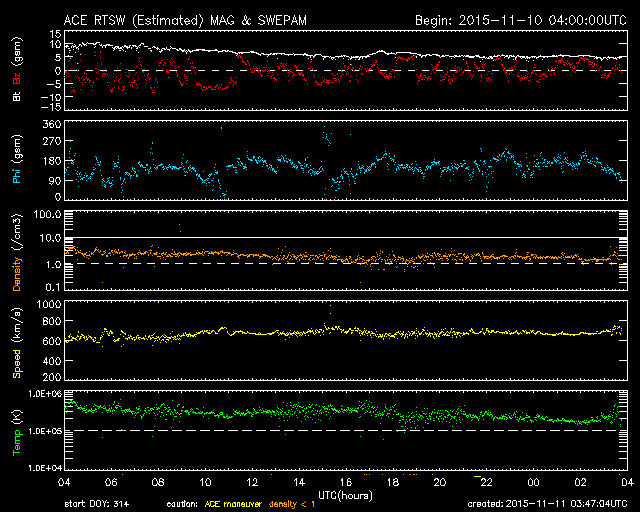The image size is (640, 512).
Task: Click the start DOY: 314 text
Action: tap(95, 503)
